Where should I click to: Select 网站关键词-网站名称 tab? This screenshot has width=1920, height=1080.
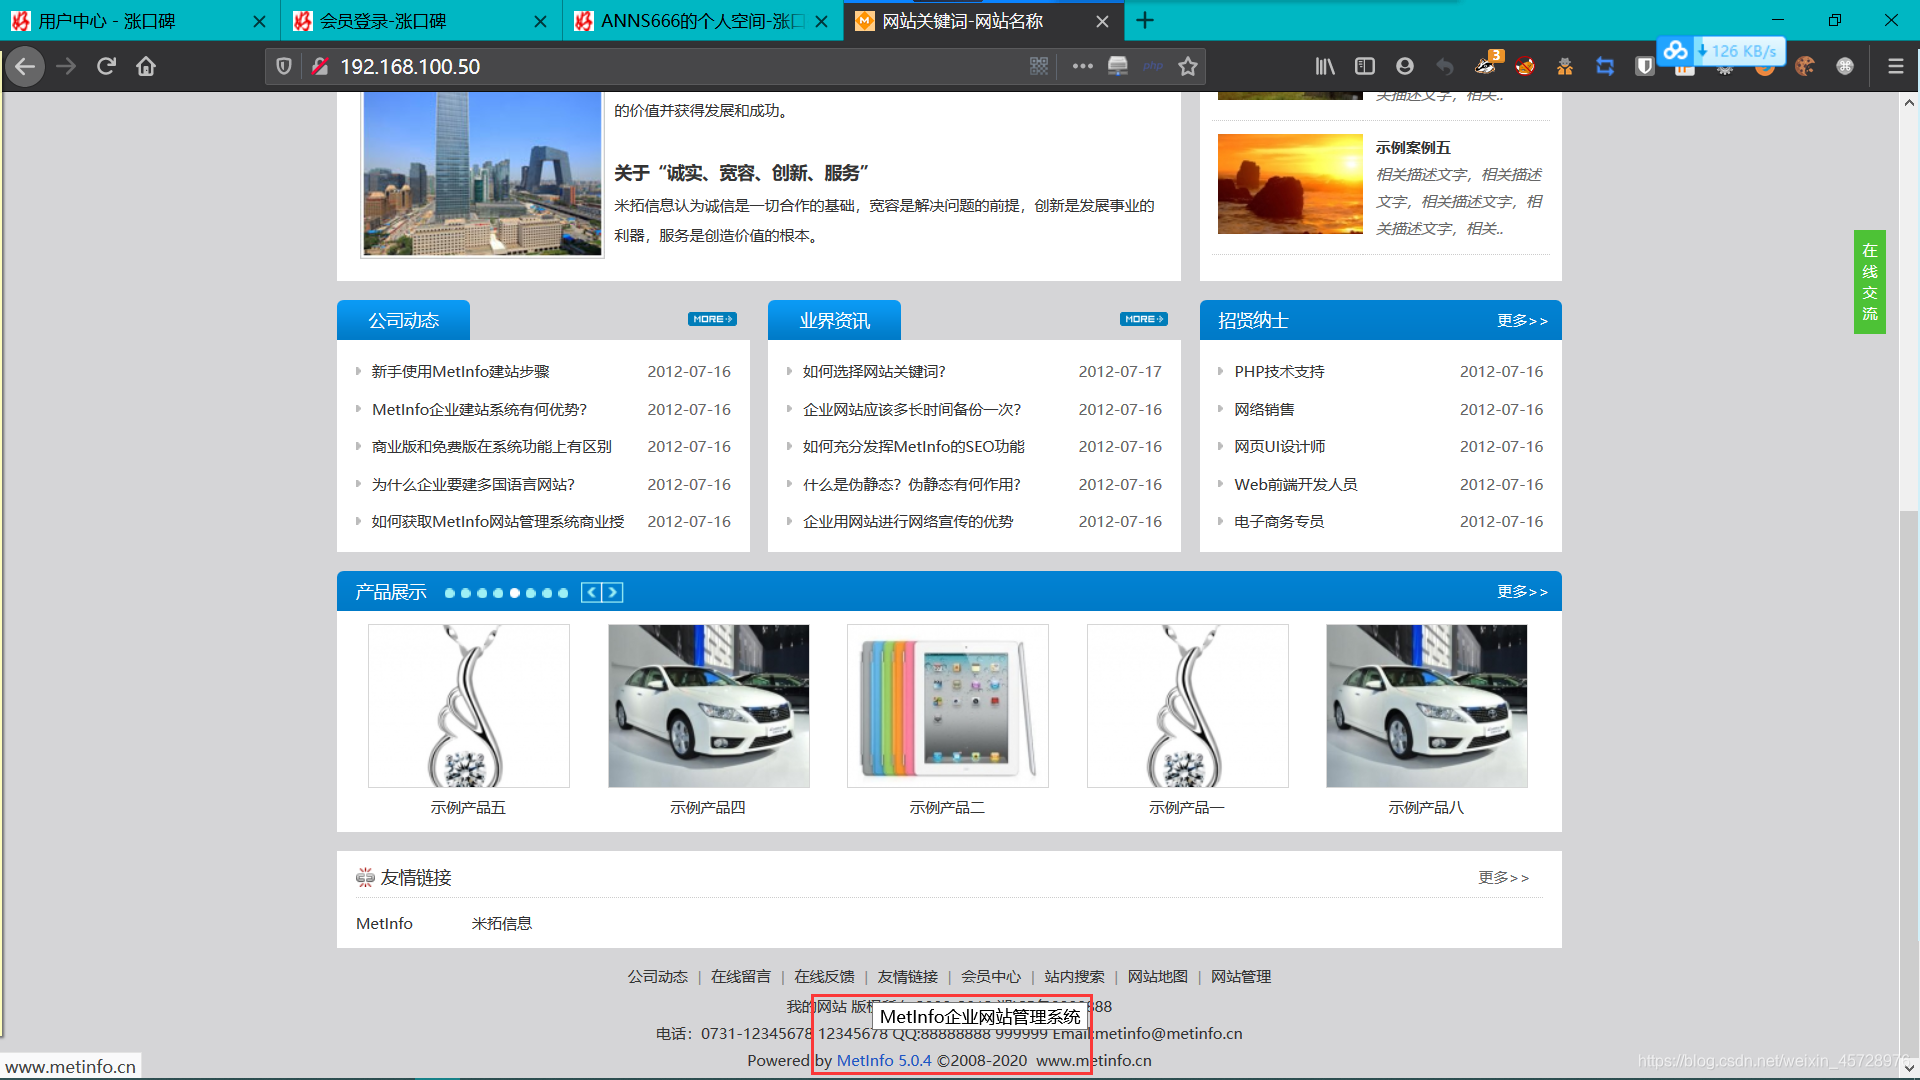pyautogui.click(x=983, y=21)
